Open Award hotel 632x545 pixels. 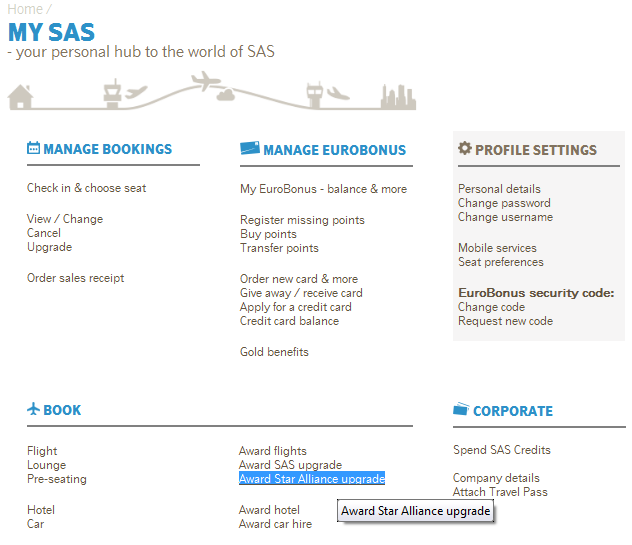(269, 510)
